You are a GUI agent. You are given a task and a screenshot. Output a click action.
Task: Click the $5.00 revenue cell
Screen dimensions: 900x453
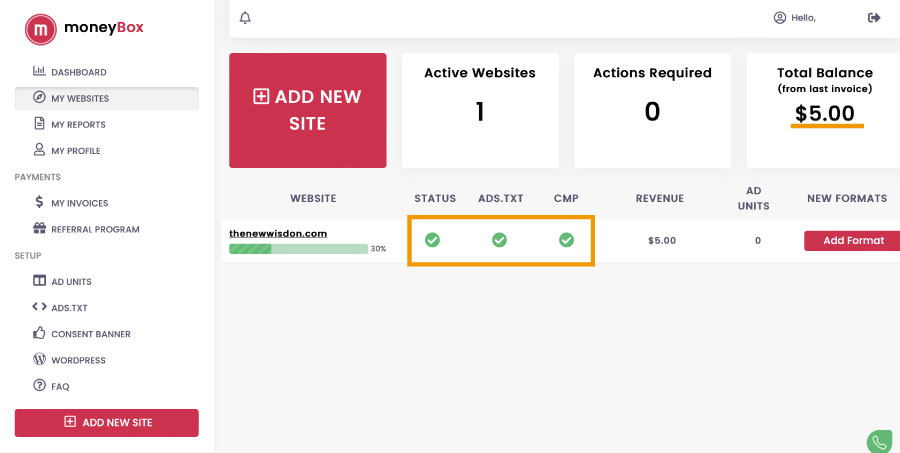pyautogui.click(x=662, y=241)
